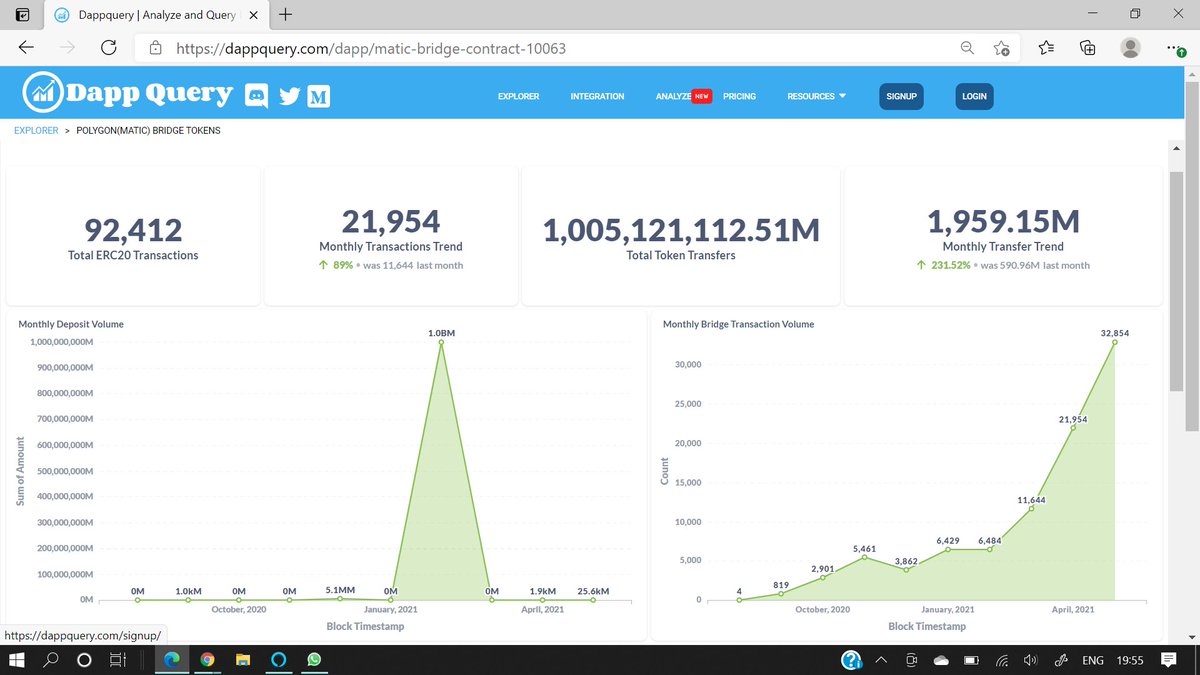
Task: Click the LOGIN button
Action: pos(974,96)
